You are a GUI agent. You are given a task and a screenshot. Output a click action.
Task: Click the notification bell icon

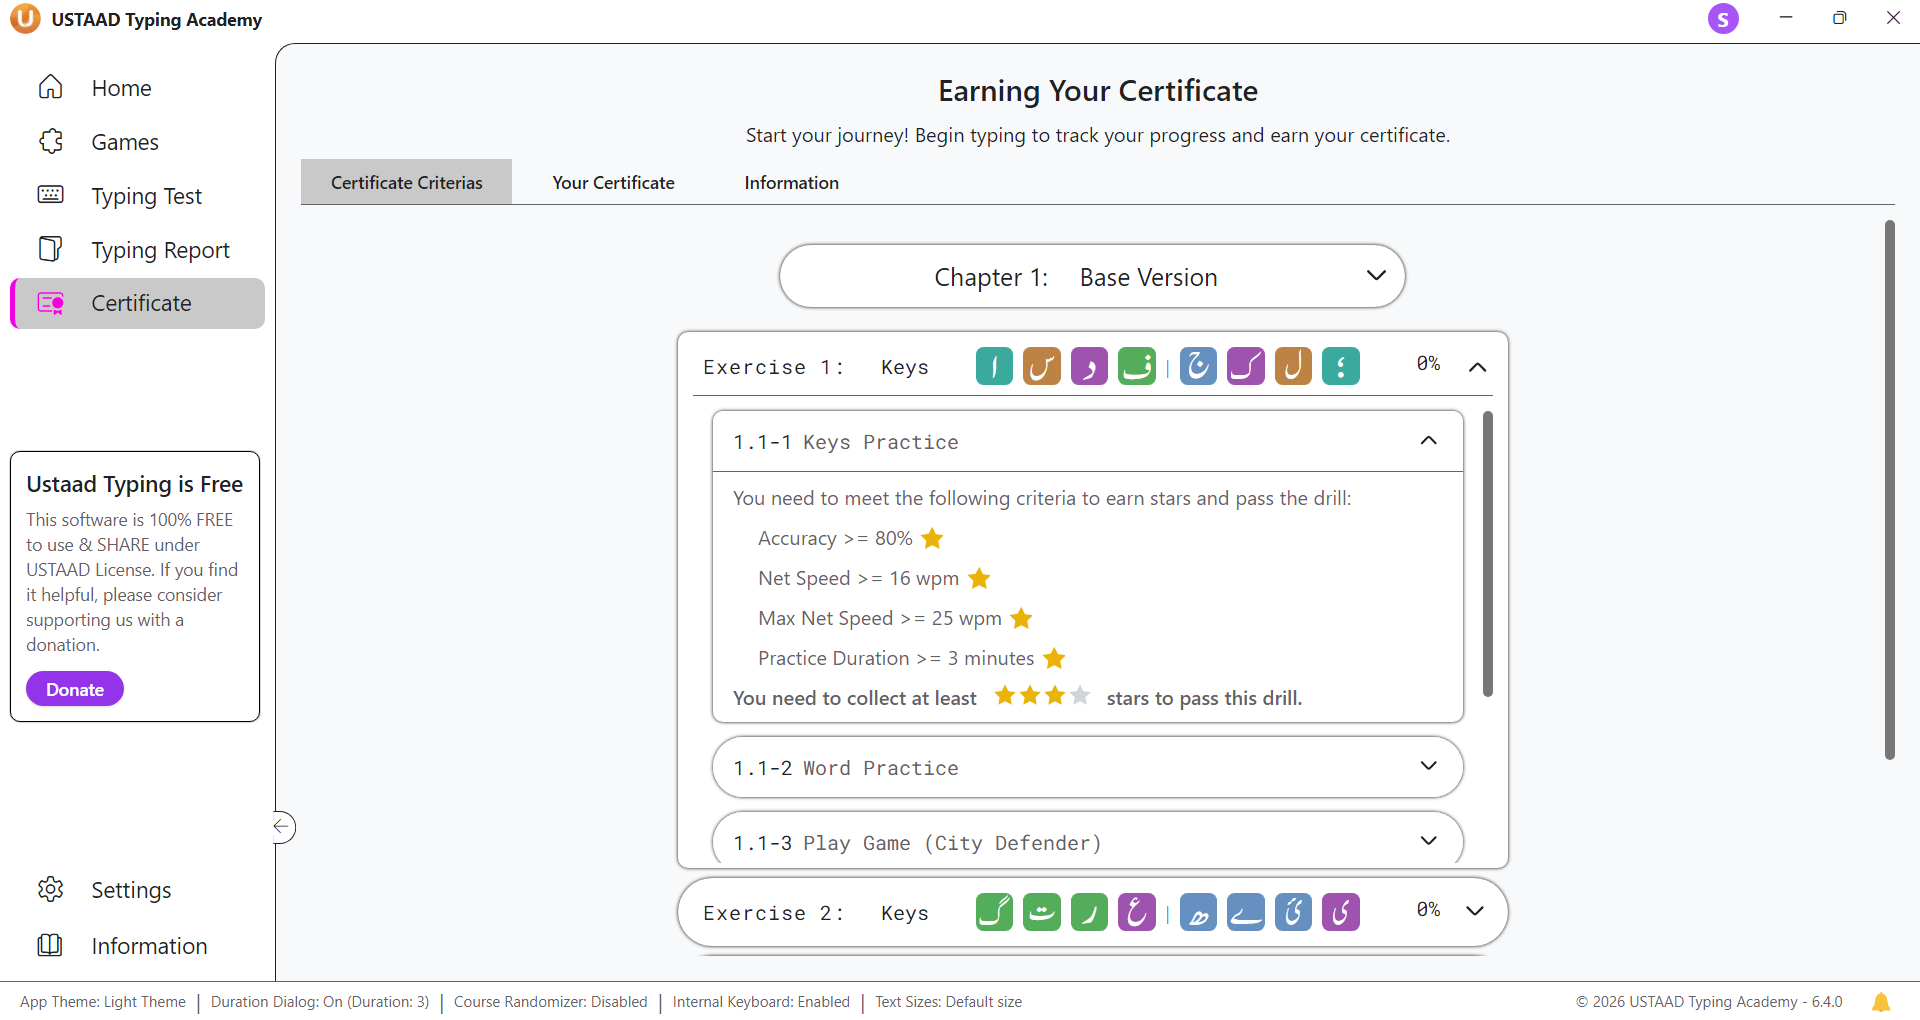coord(1880,1002)
